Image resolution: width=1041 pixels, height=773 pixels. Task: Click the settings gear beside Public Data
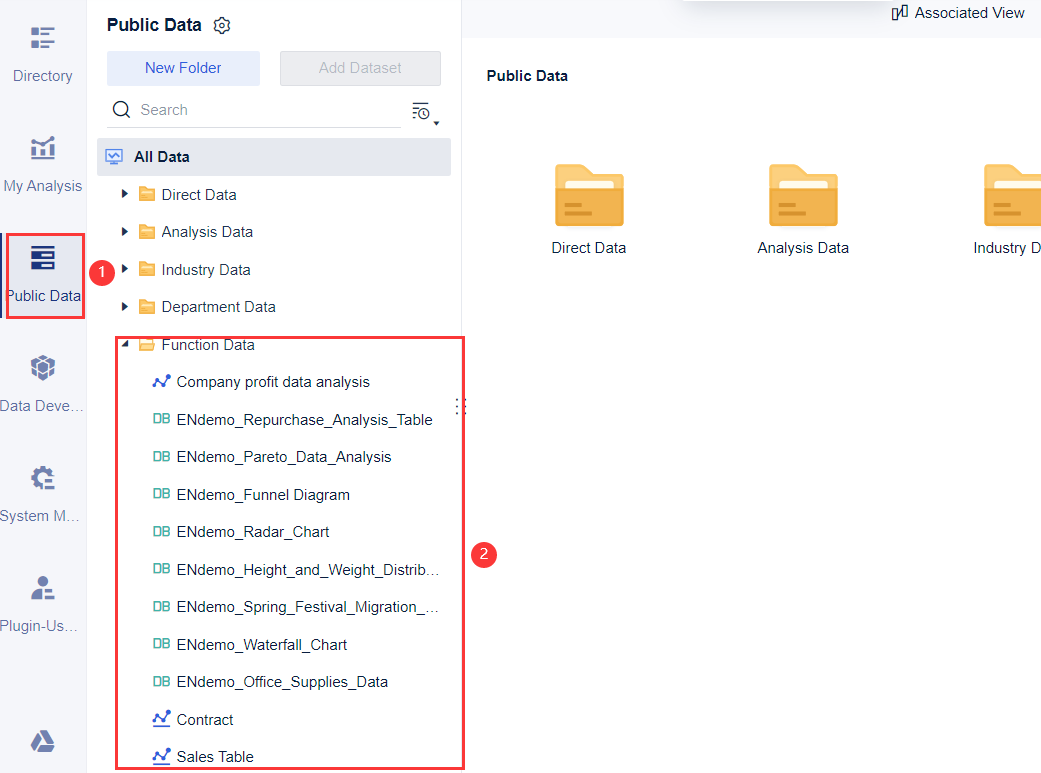coord(221,25)
